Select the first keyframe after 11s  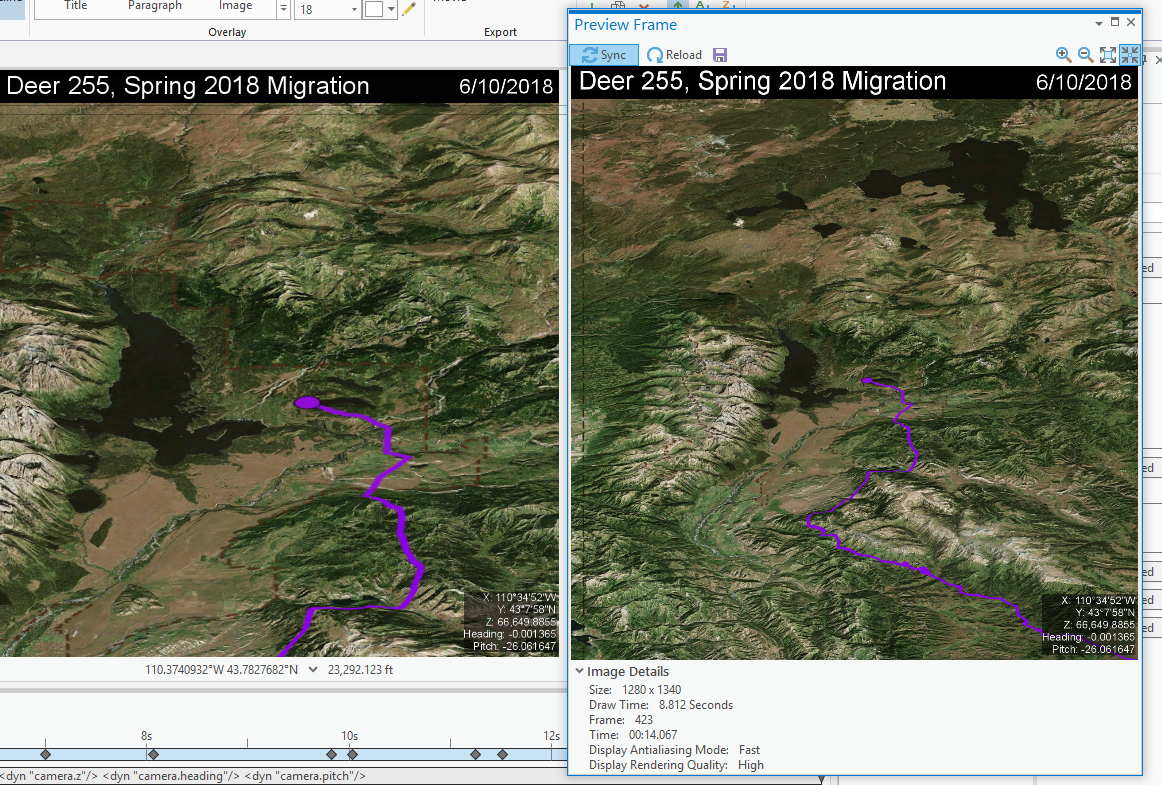tap(475, 755)
